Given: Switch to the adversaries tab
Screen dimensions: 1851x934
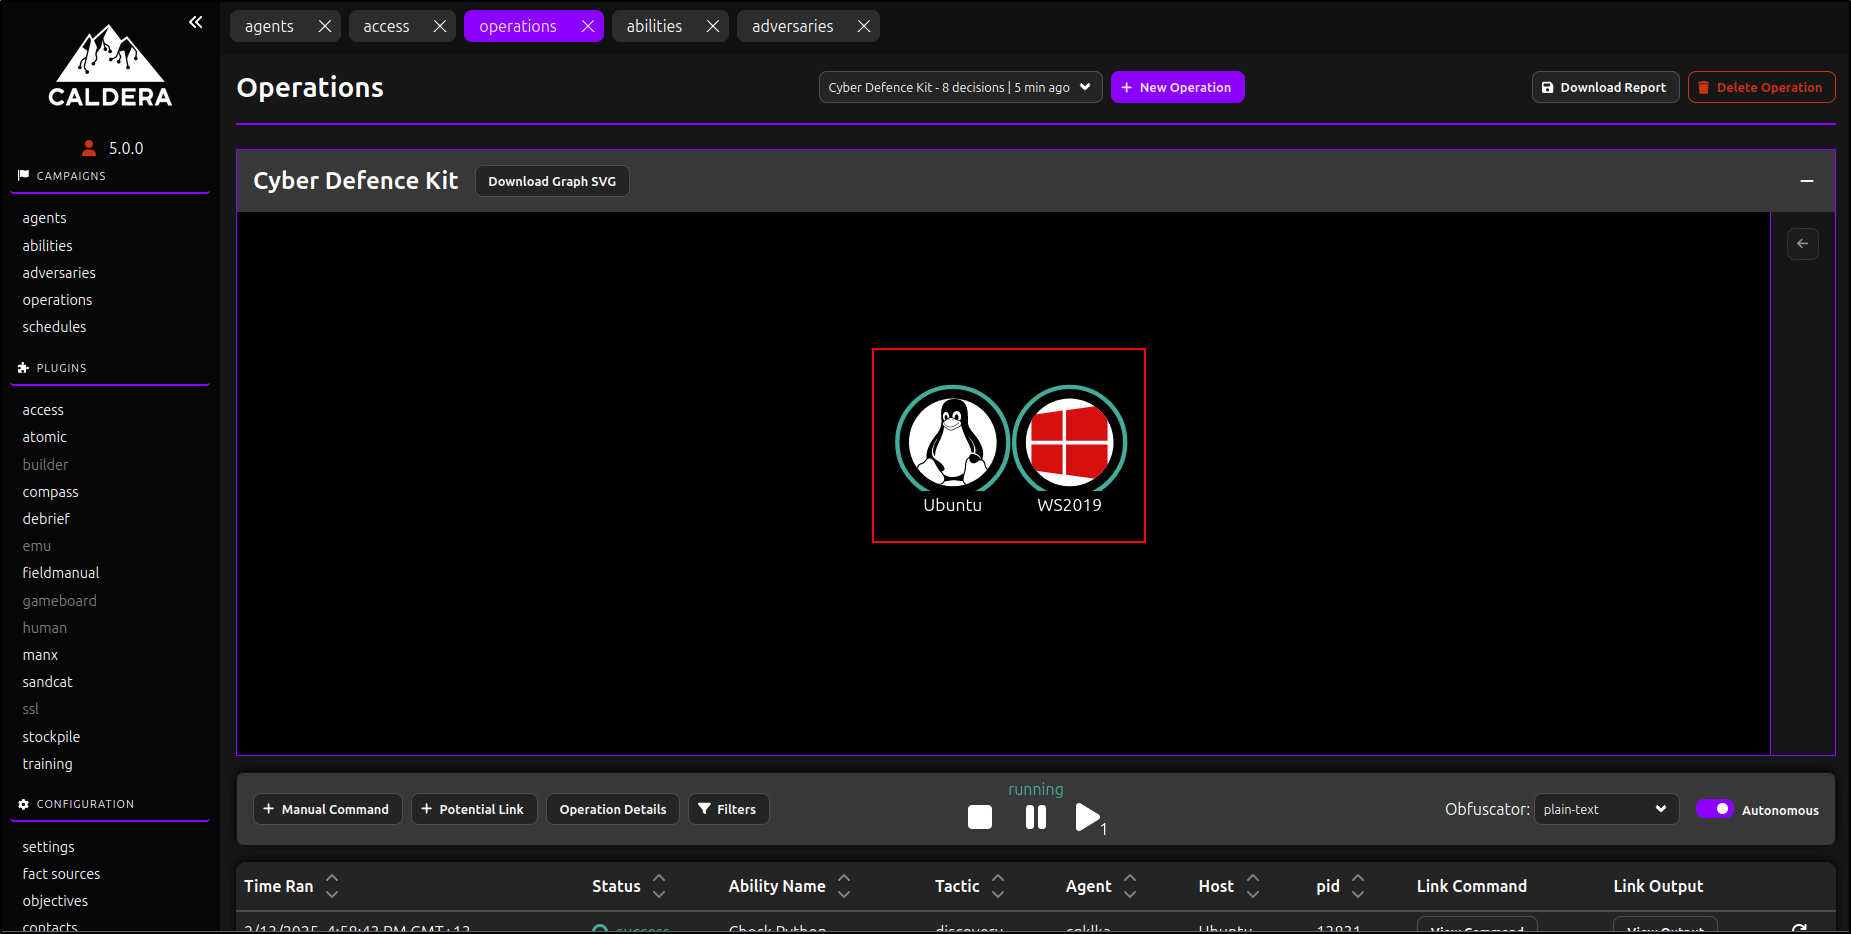Looking at the screenshot, I should pyautogui.click(x=792, y=26).
